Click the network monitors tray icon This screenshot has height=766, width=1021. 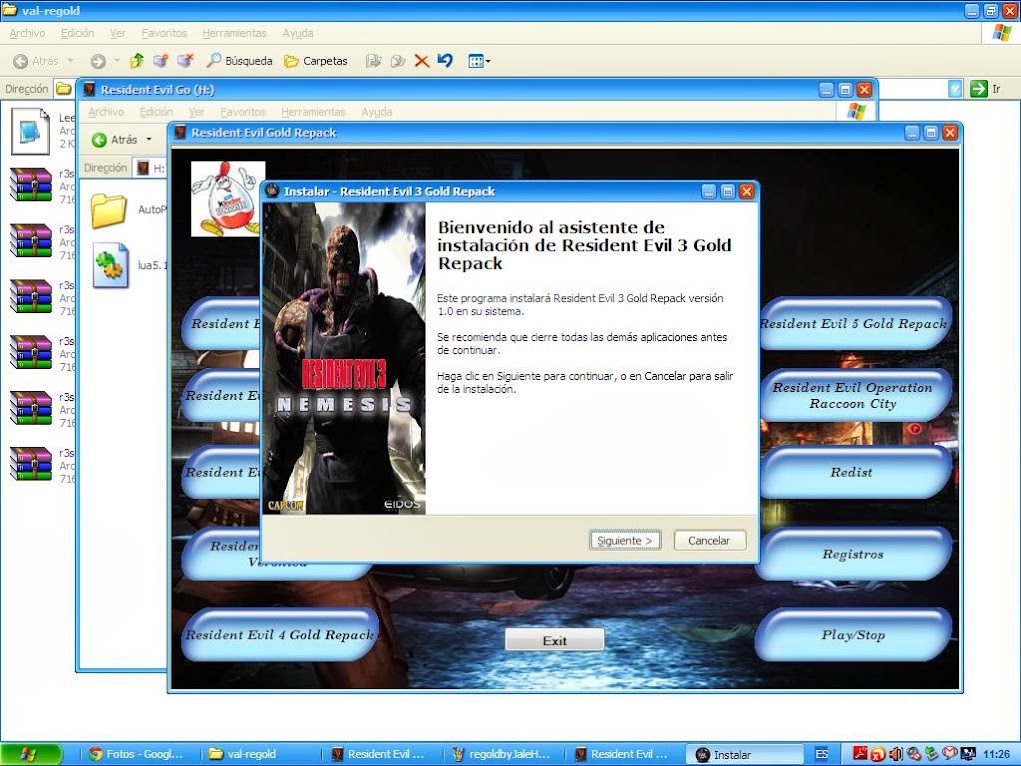coord(968,754)
